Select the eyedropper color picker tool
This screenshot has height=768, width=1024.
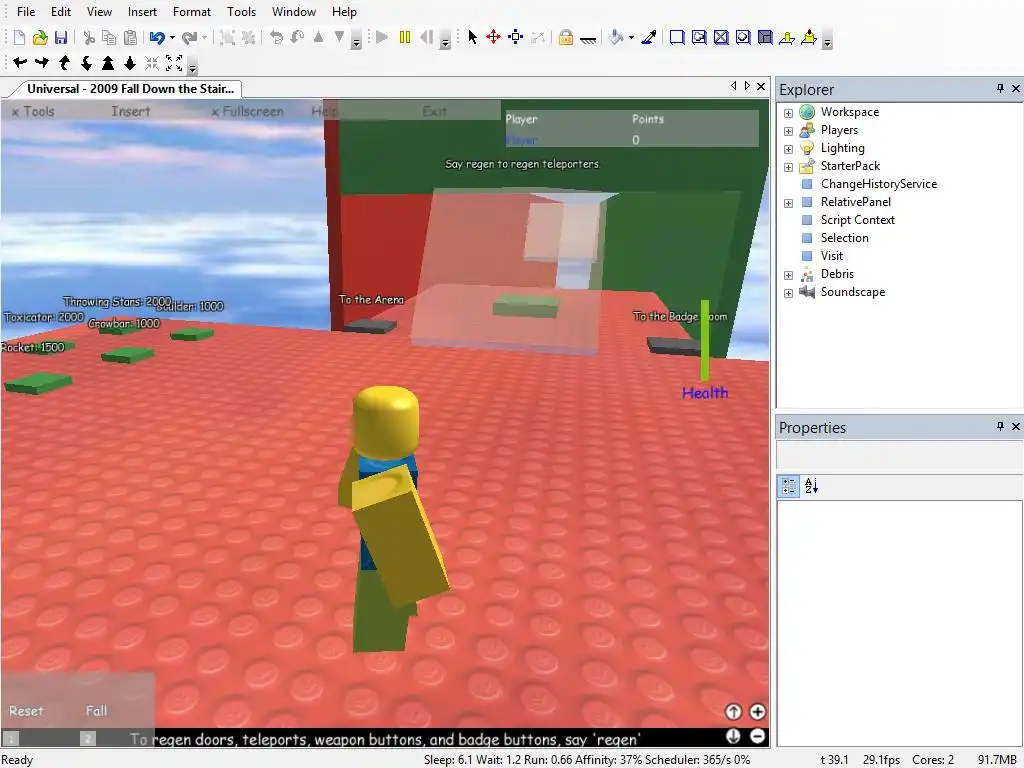pos(648,37)
